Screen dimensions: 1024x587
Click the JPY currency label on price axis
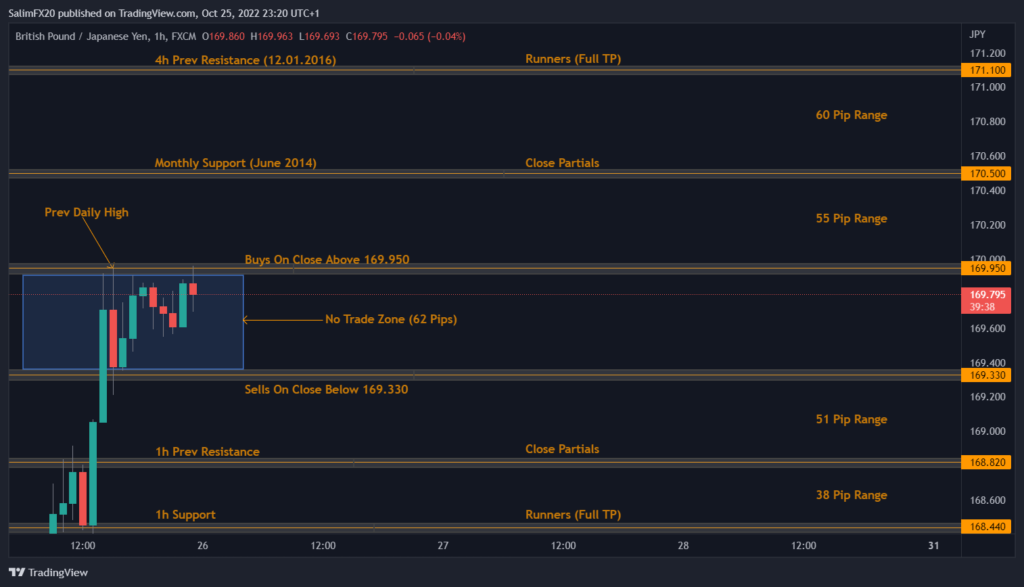click(978, 33)
